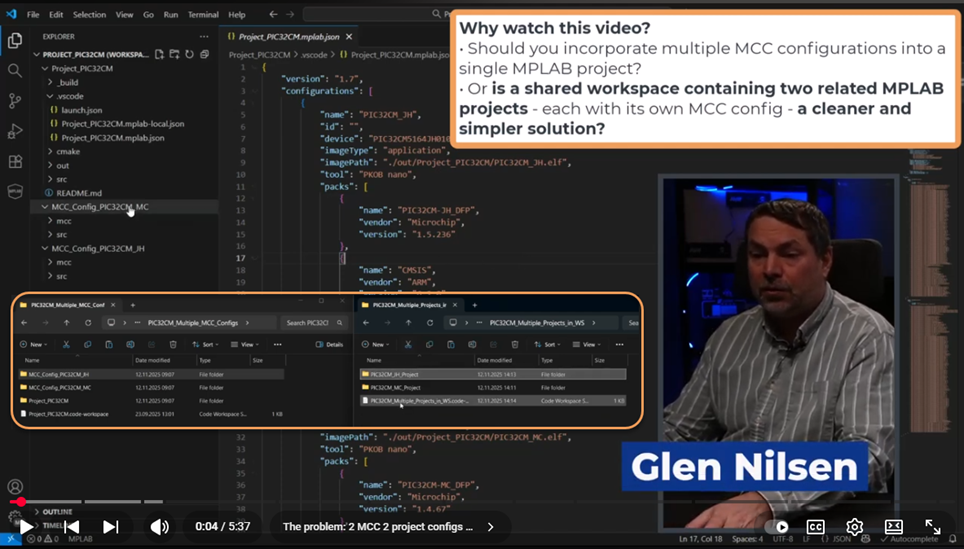
Task: Toggle closed captions on the video
Action: pyautogui.click(x=815, y=527)
